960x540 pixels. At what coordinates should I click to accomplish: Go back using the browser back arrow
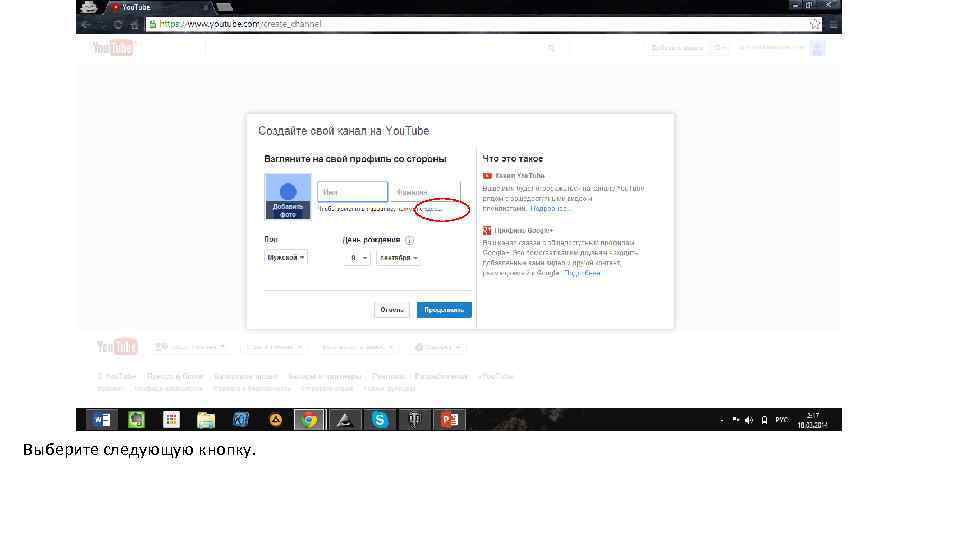(x=86, y=24)
